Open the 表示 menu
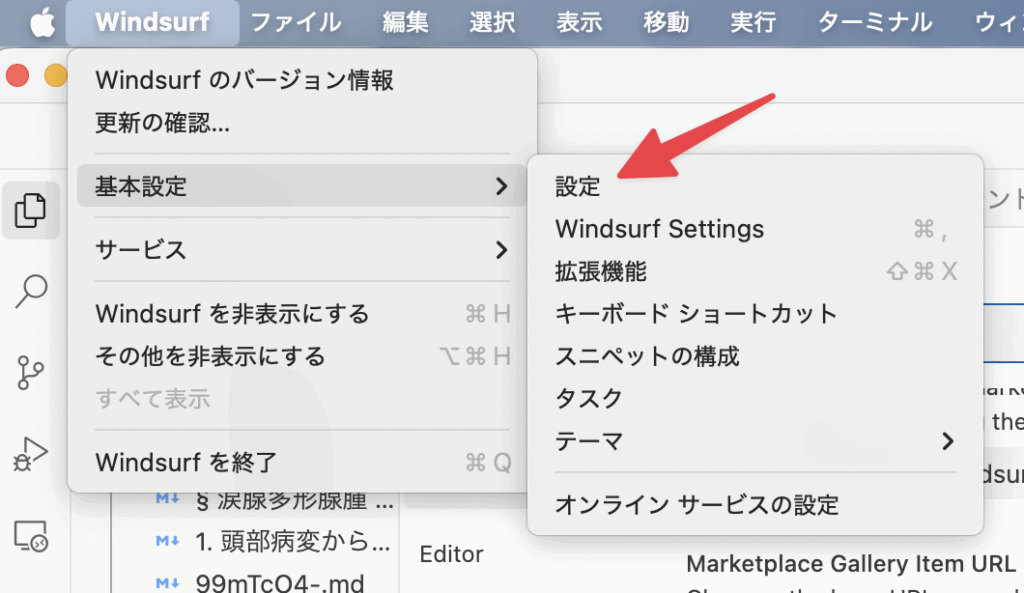 (579, 23)
